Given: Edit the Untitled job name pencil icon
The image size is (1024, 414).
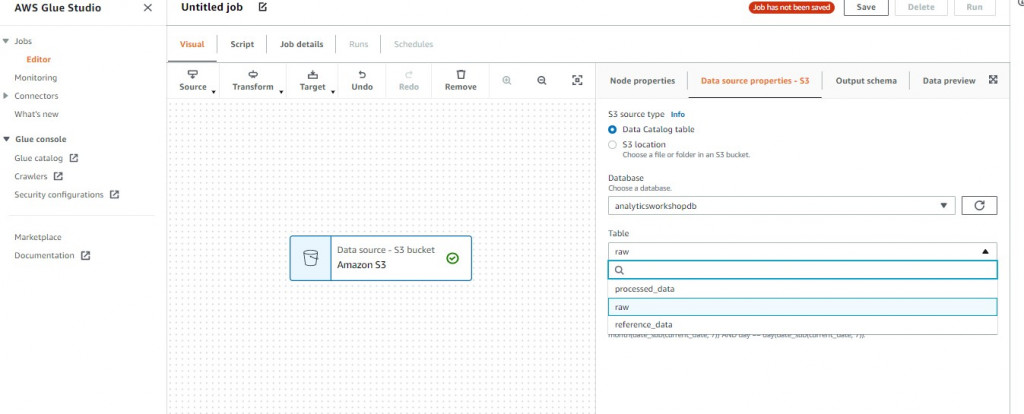Looking at the screenshot, I should (263, 7).
